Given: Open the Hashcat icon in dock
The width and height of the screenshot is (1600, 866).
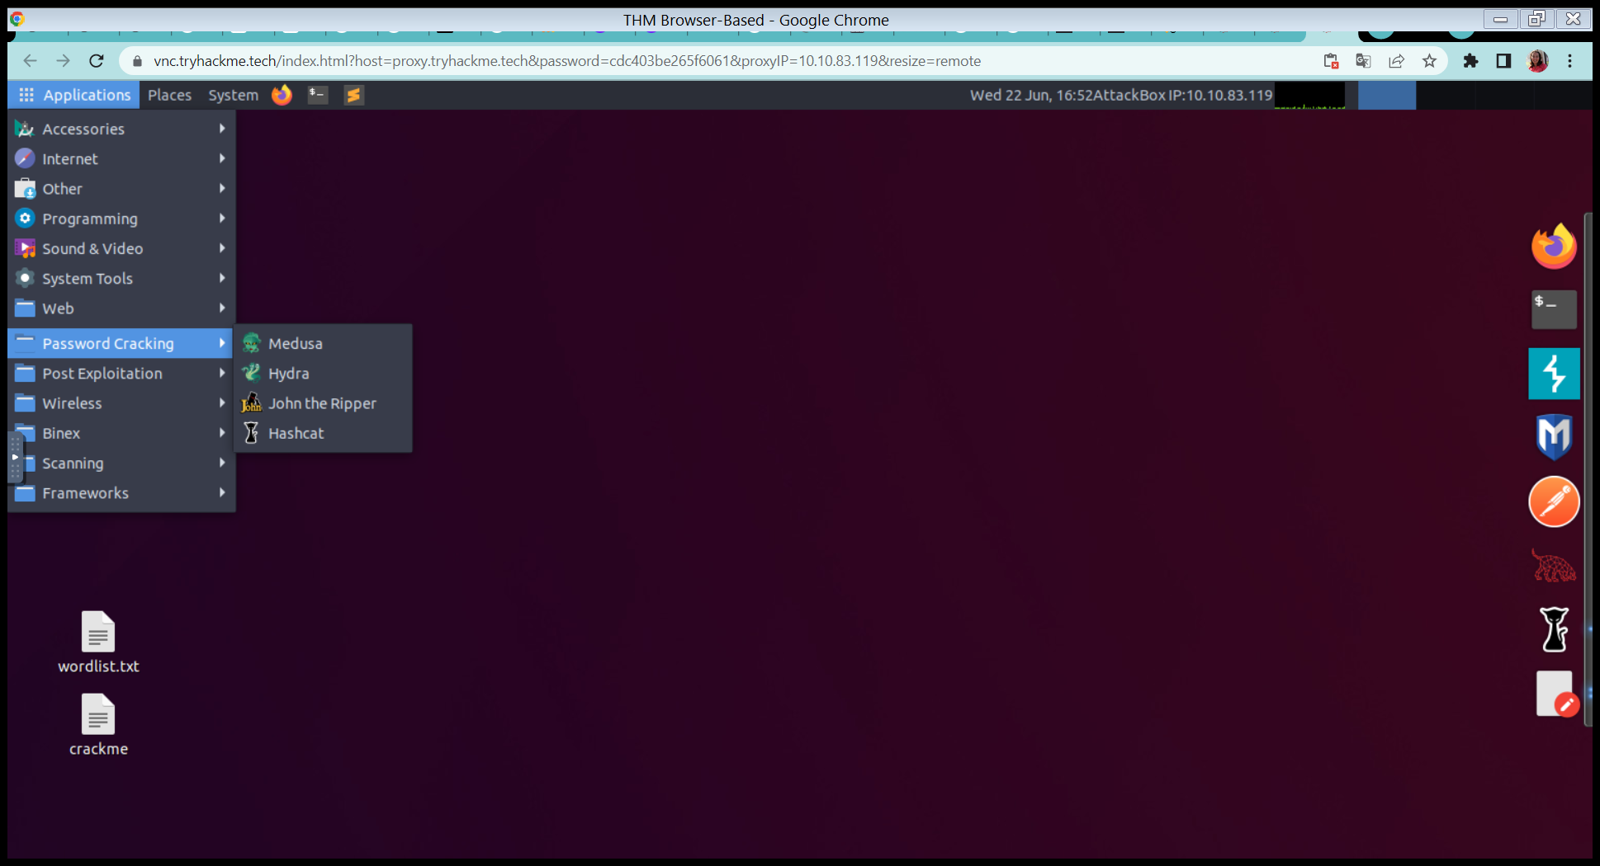Looking at the screenshot, I should point(1553,629).
